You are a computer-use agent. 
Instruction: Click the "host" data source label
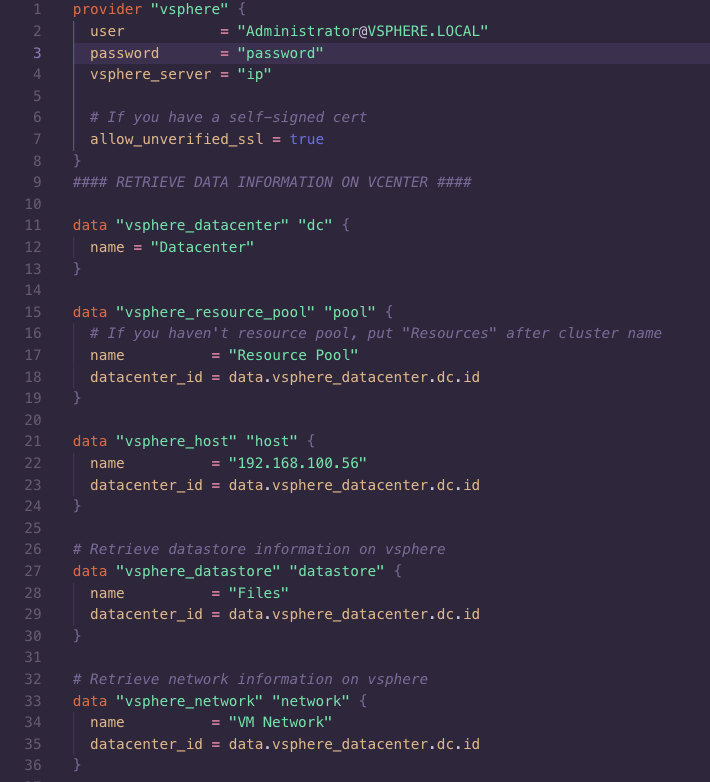pos(272,441)
